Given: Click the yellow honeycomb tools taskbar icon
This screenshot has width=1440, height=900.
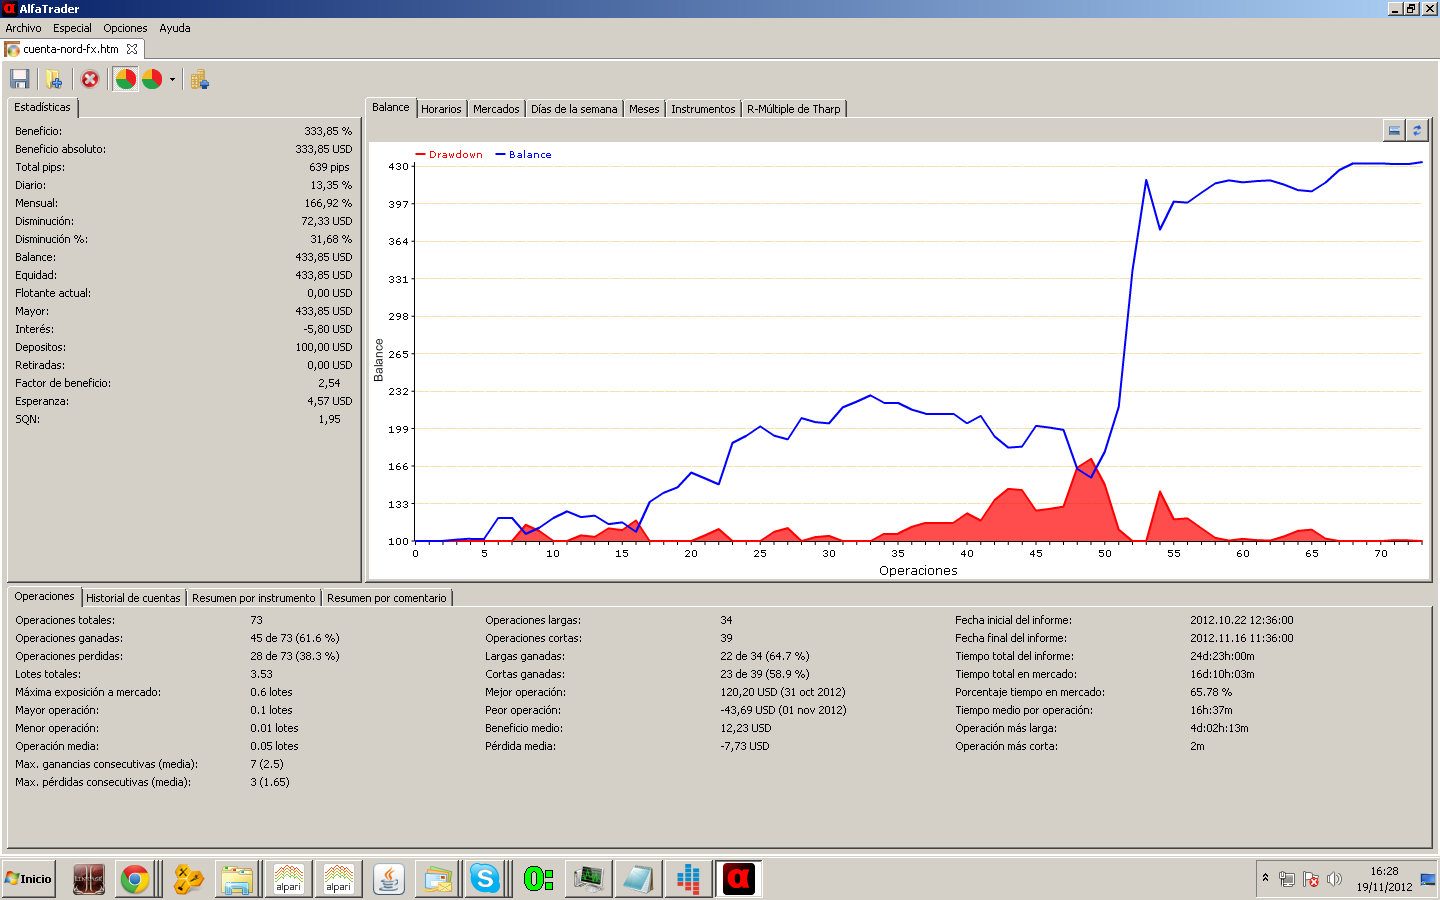Looking at the screenshot, I should (188, 879).
